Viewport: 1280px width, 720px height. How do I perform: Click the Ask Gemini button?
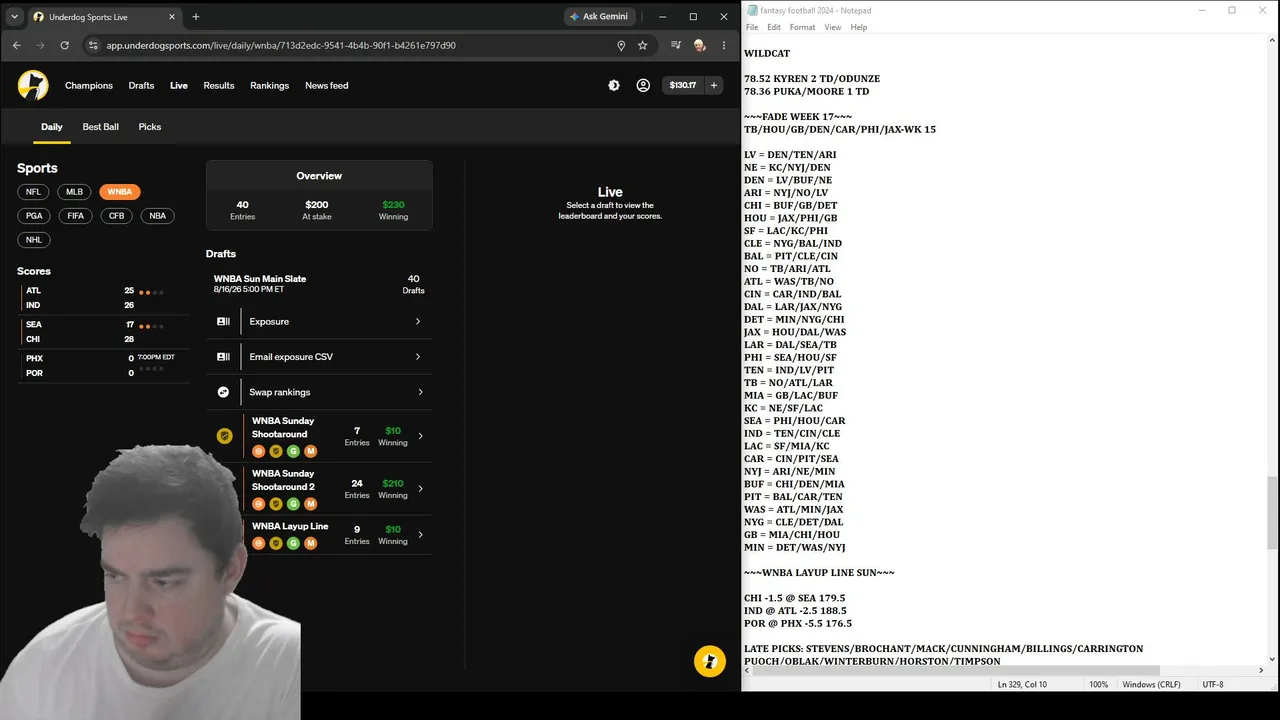click(599, 17)
